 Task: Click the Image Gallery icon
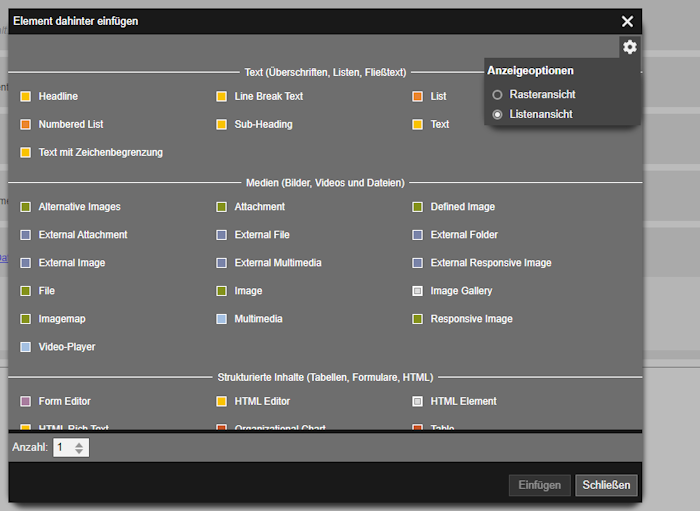coord(417,291)
